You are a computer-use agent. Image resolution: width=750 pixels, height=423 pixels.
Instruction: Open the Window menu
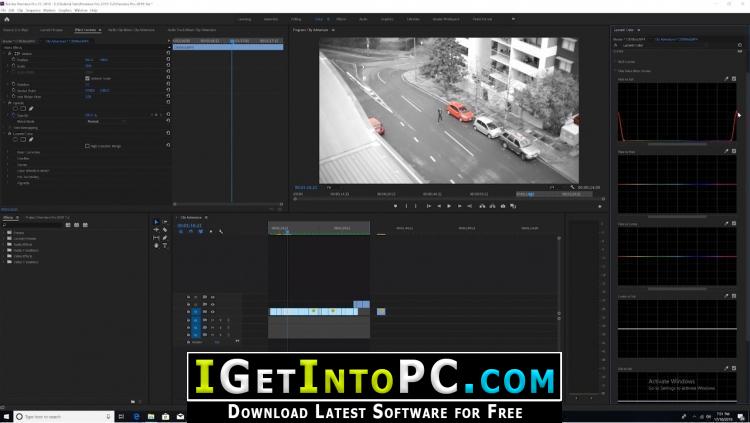pyautogui.click(x=78, y=10)
